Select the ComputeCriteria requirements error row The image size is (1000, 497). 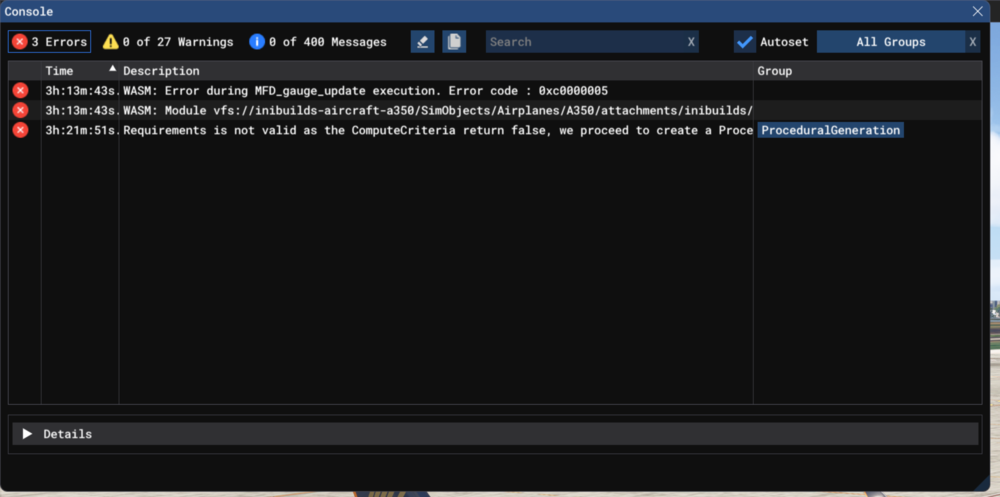pyautogui.click(x=437, y=130)
